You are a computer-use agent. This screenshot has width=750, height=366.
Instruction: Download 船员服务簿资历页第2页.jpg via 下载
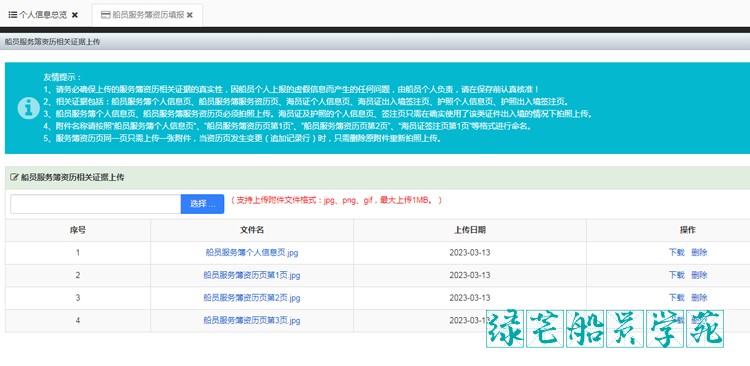coord(676,298)
